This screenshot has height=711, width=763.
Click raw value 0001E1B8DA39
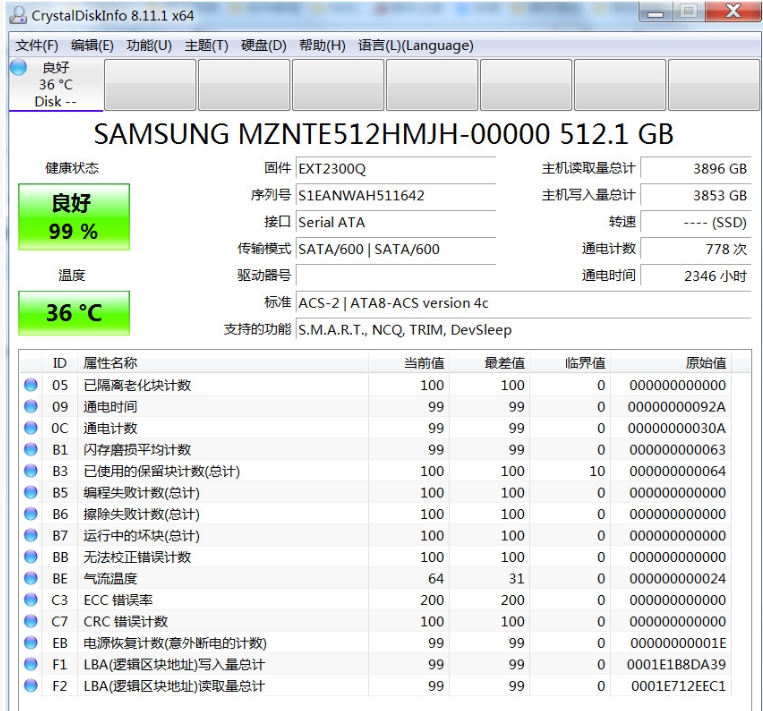(676, 665)
